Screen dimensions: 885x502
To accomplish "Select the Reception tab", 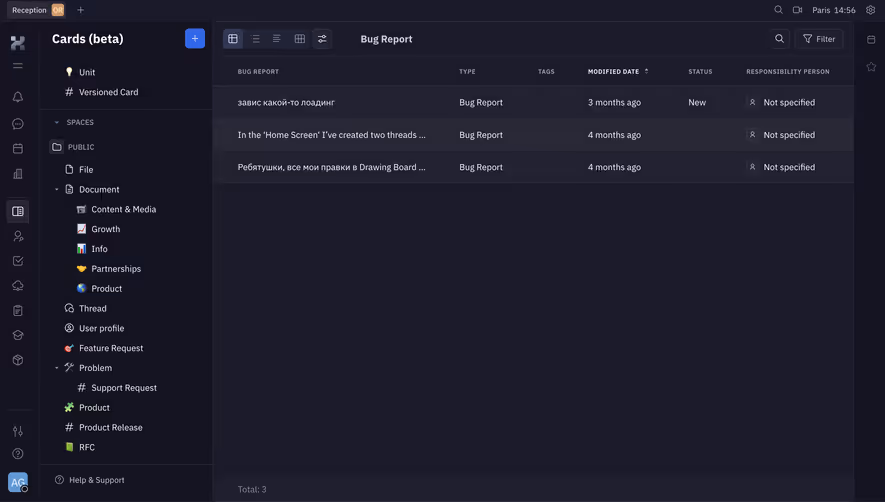I will [x=37, y=10].
